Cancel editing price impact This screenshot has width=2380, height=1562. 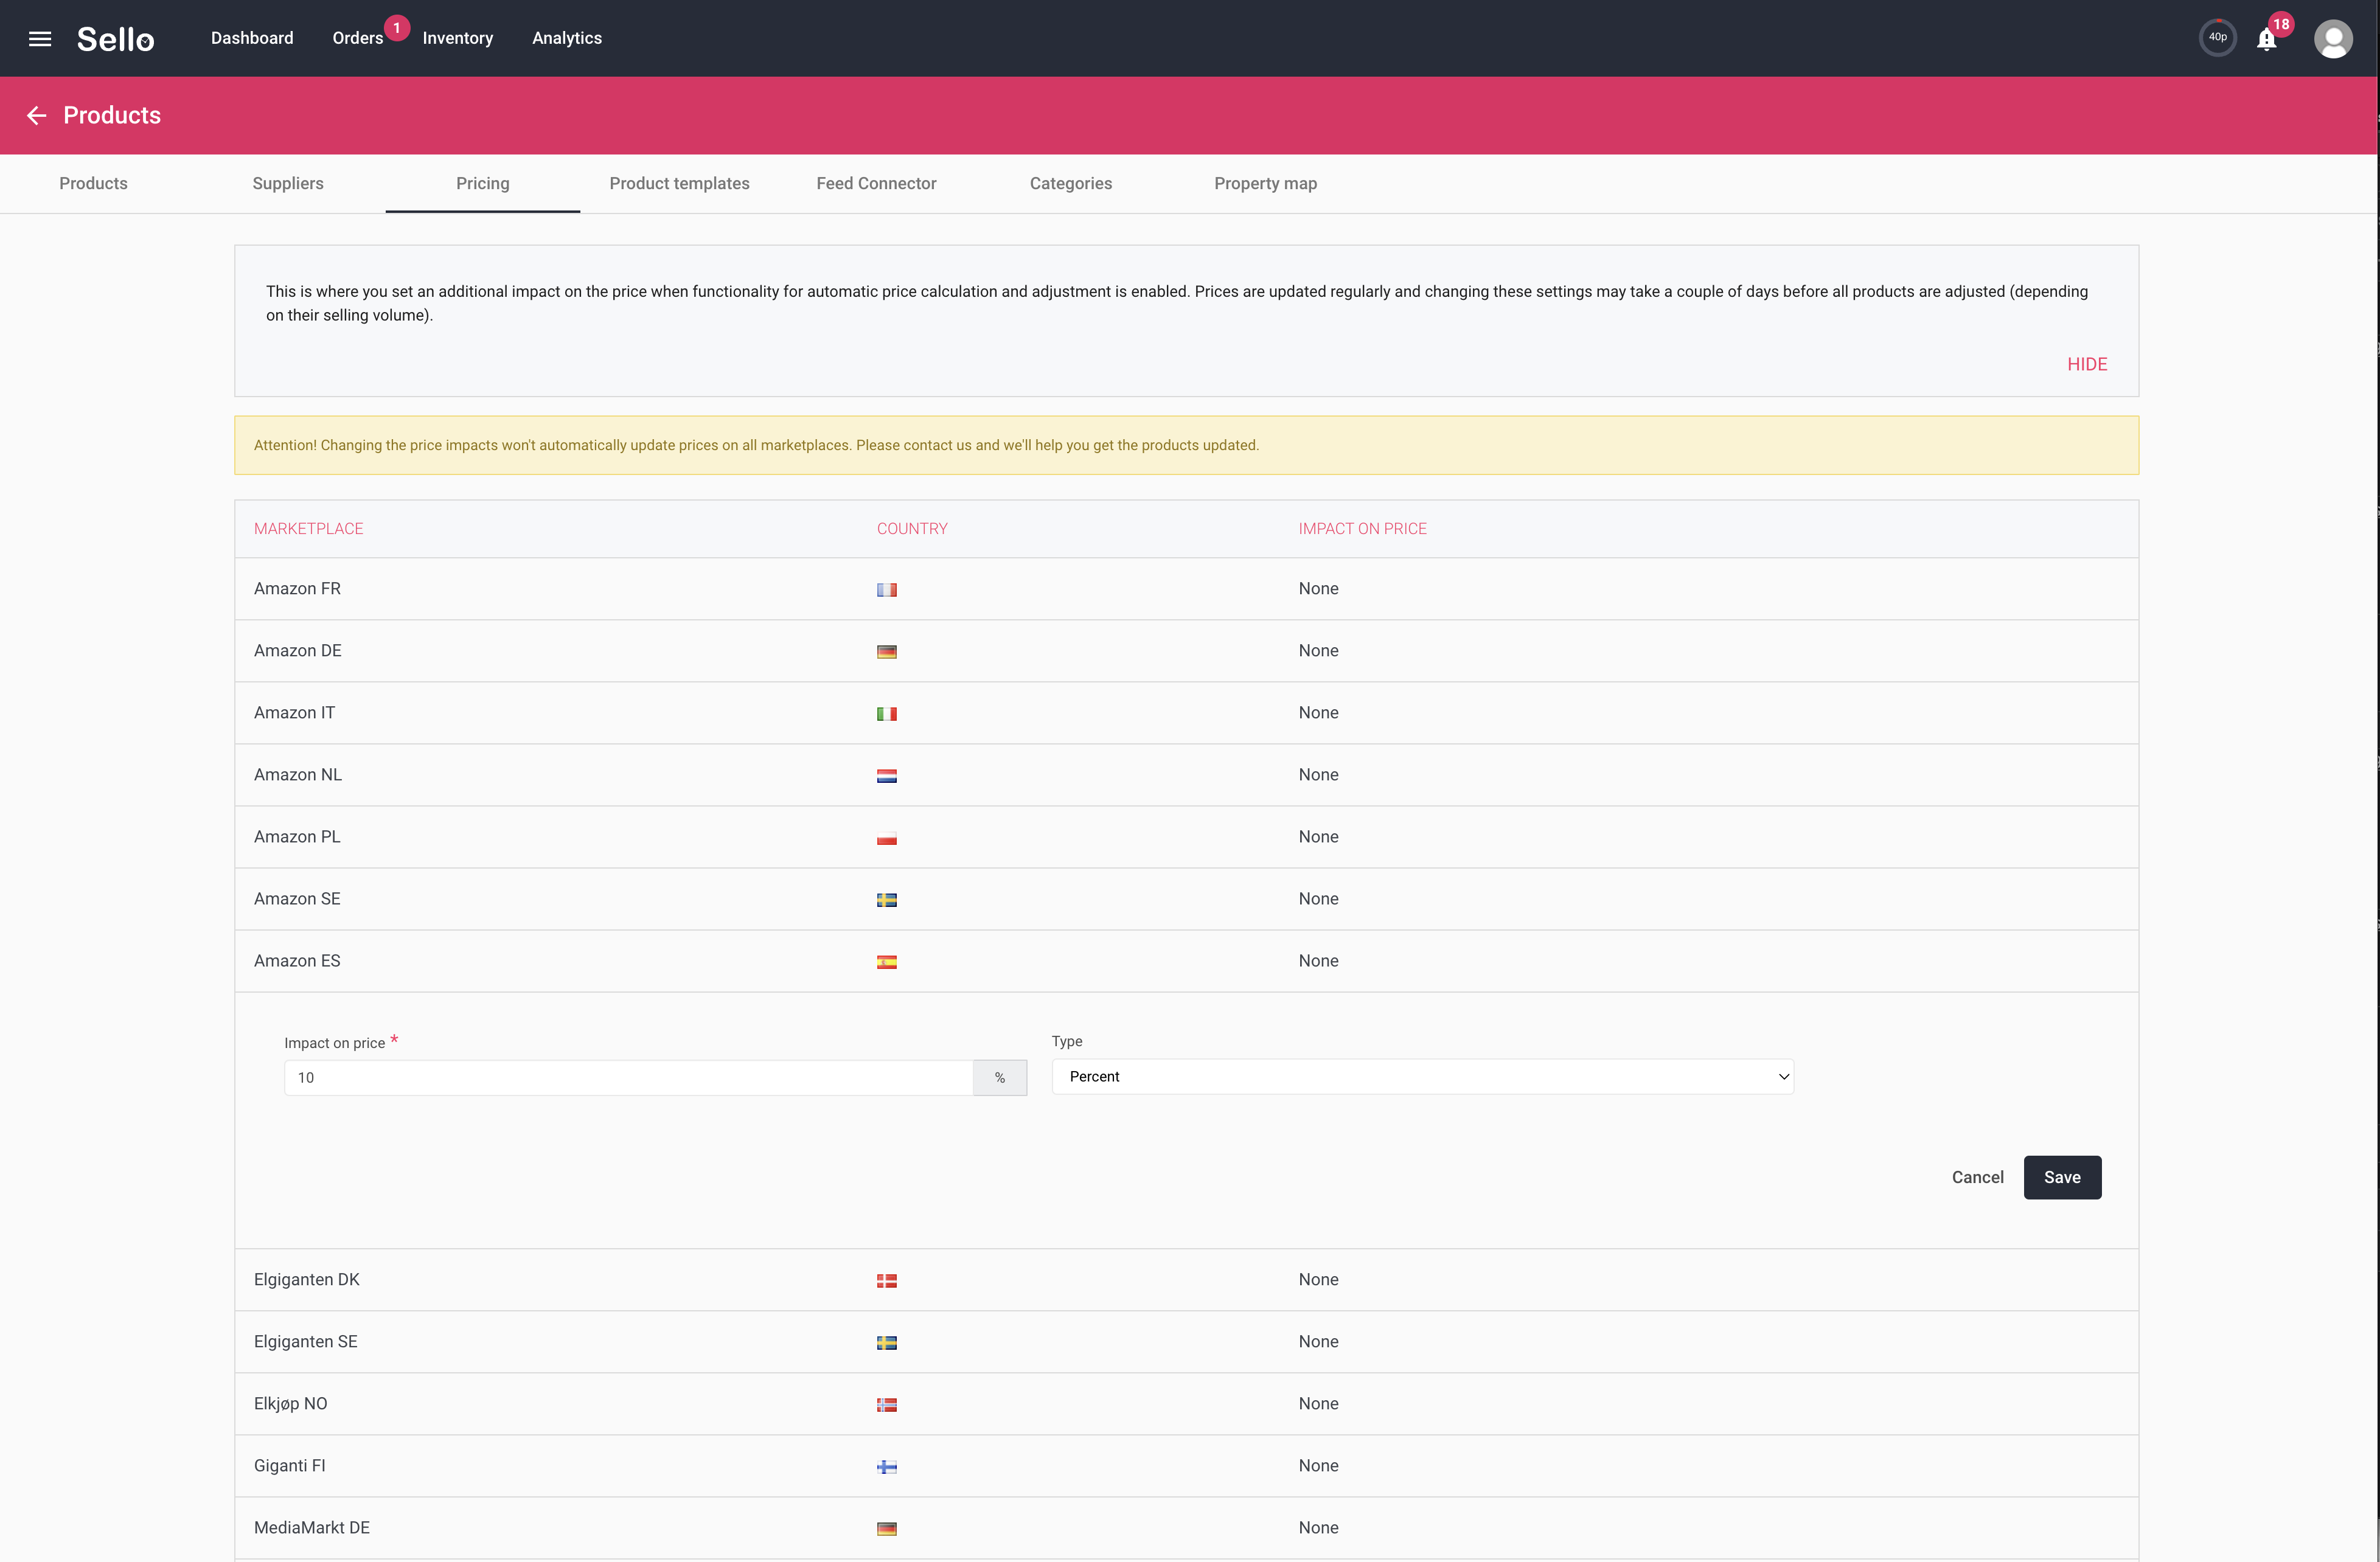coord(1977,1177)
